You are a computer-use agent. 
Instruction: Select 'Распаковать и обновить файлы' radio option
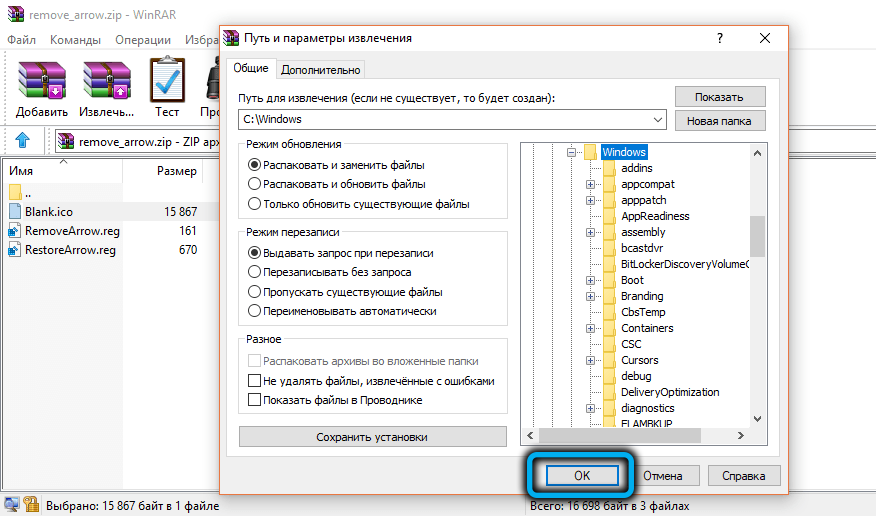(x=254, y=184)
